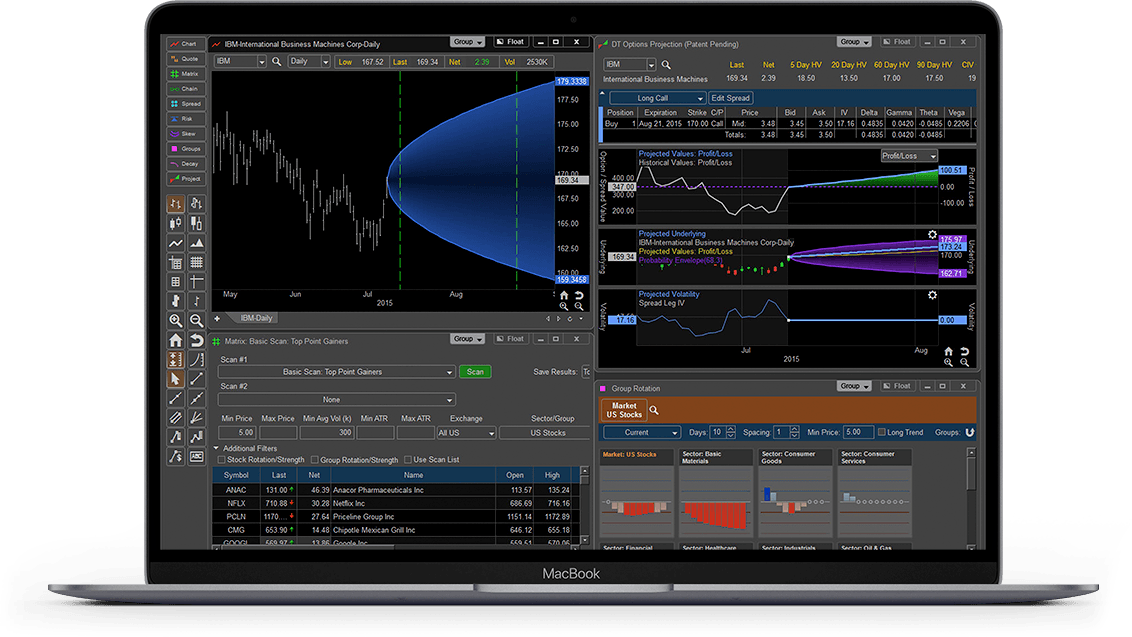Select the highlighted bar chart style tool
Image resolution: width=1132 pixels, height=637 pixels.
[175, 204]
